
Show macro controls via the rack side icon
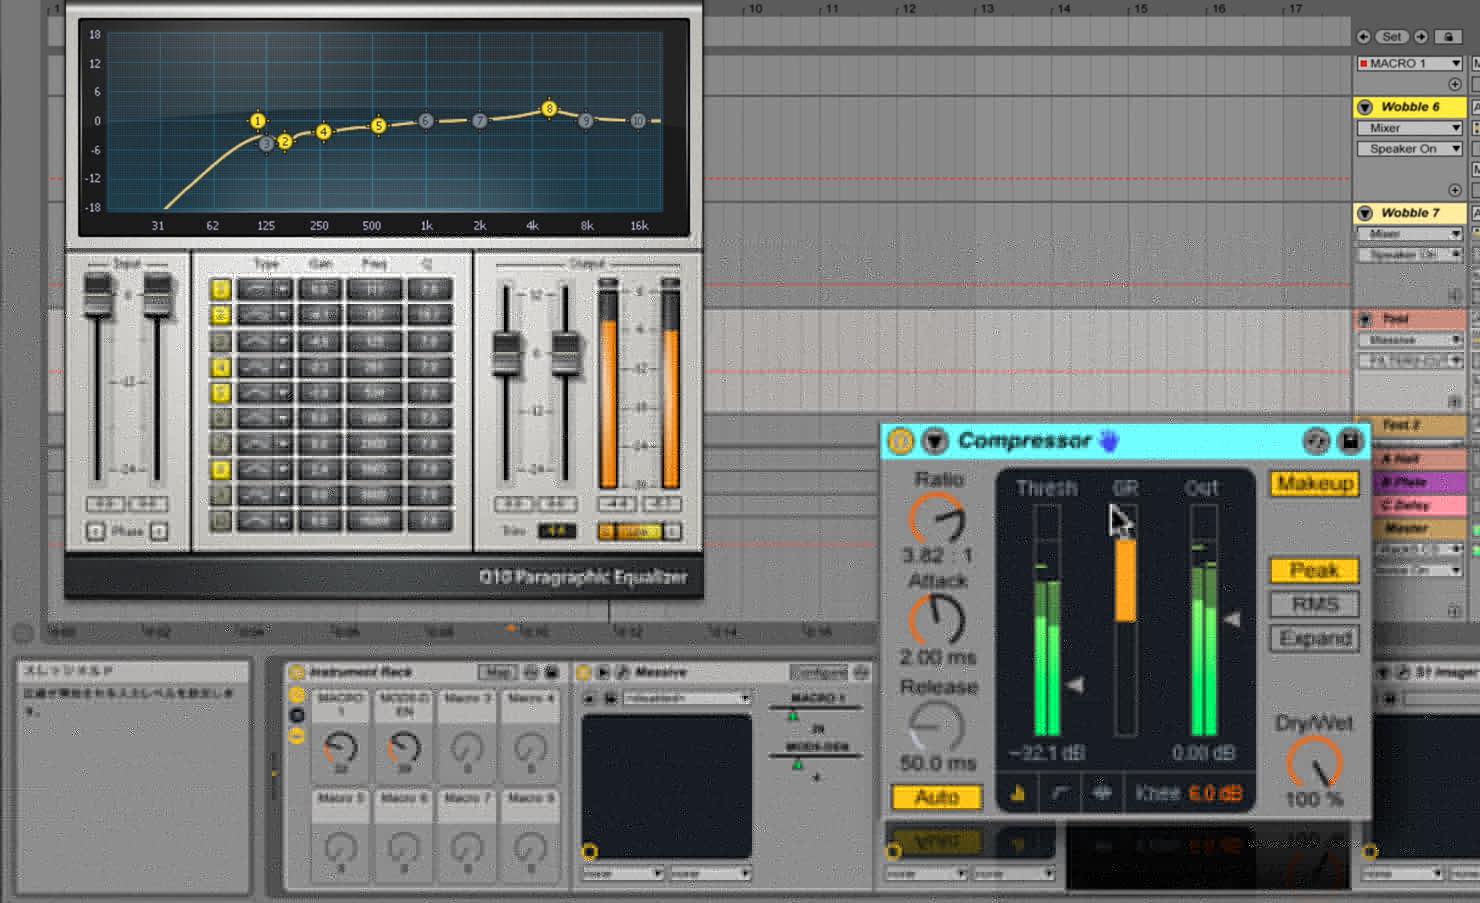pos(297,695)
